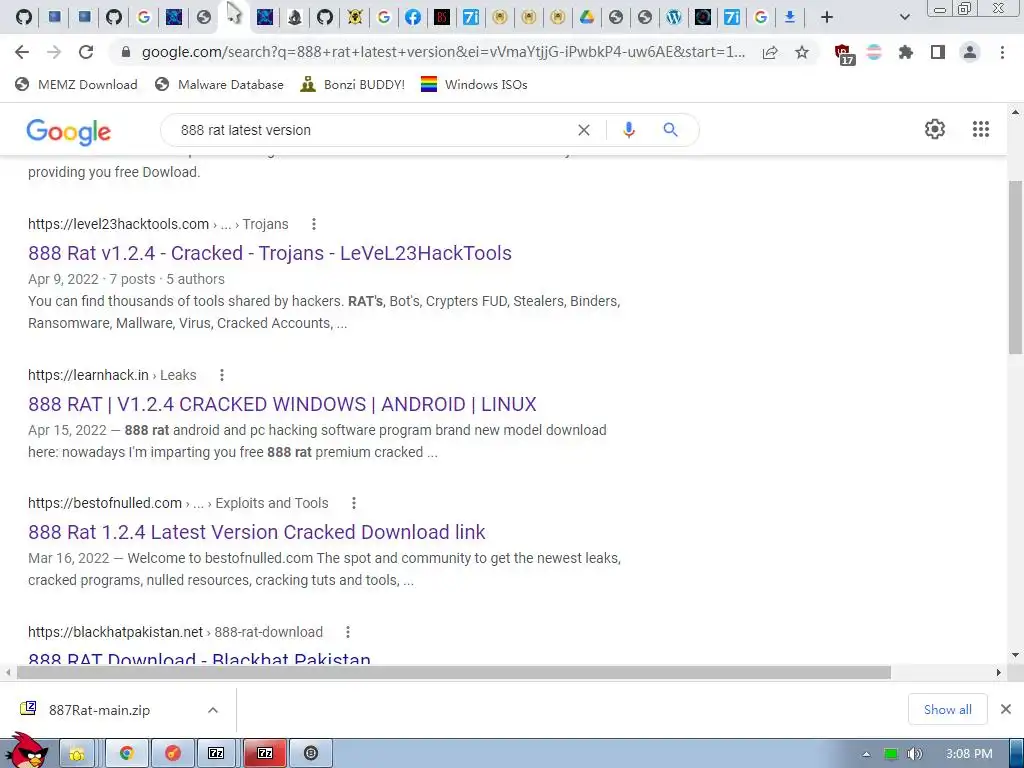
Task: Go back to the previous page
Action: click(x=22, y=52)
